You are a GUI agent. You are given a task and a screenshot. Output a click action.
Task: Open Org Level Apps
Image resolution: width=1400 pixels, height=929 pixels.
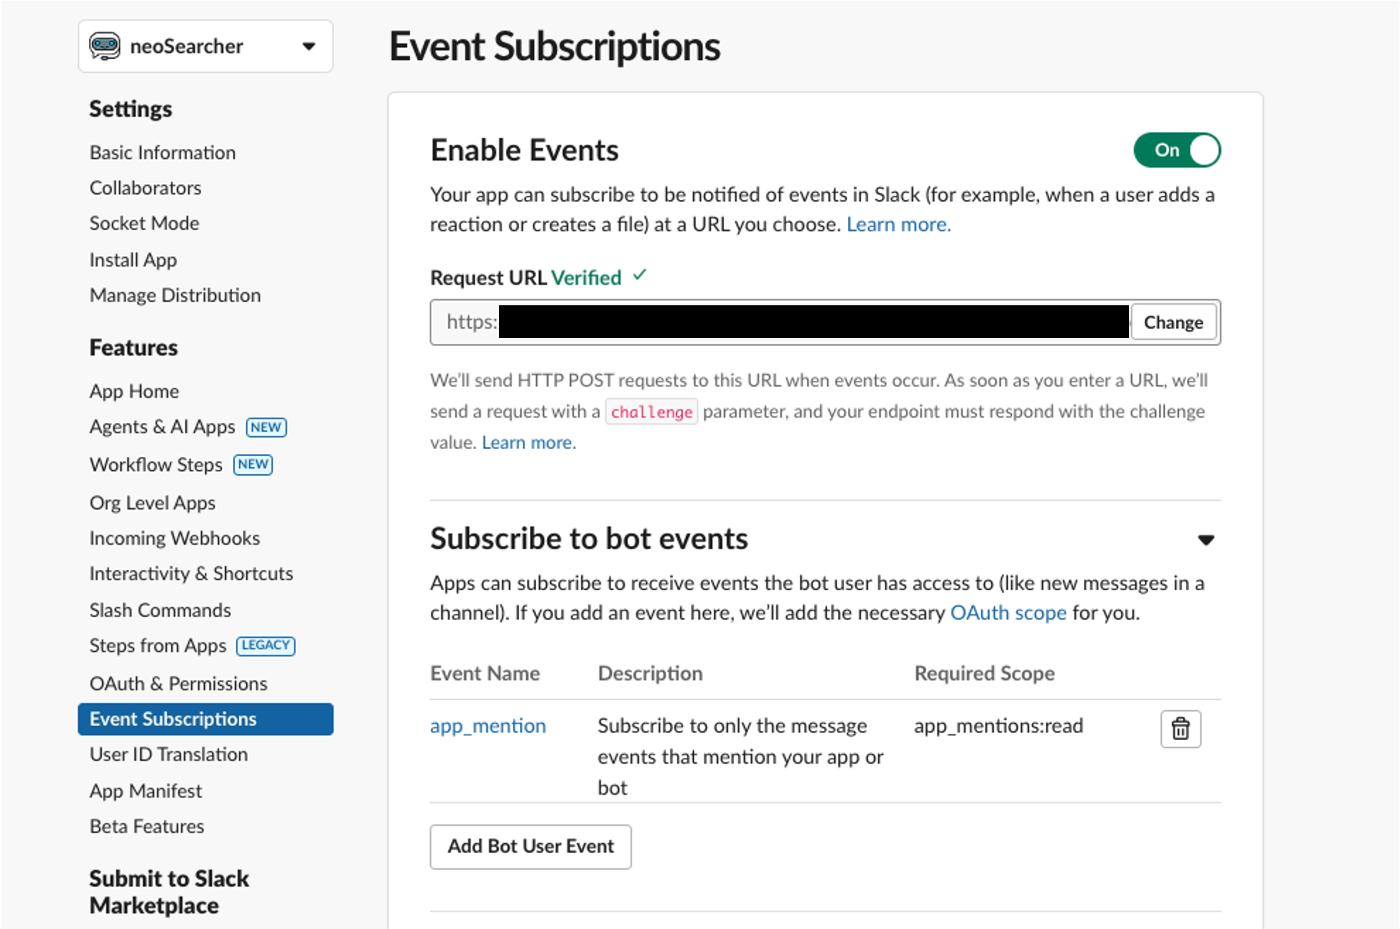coord(152,503)
